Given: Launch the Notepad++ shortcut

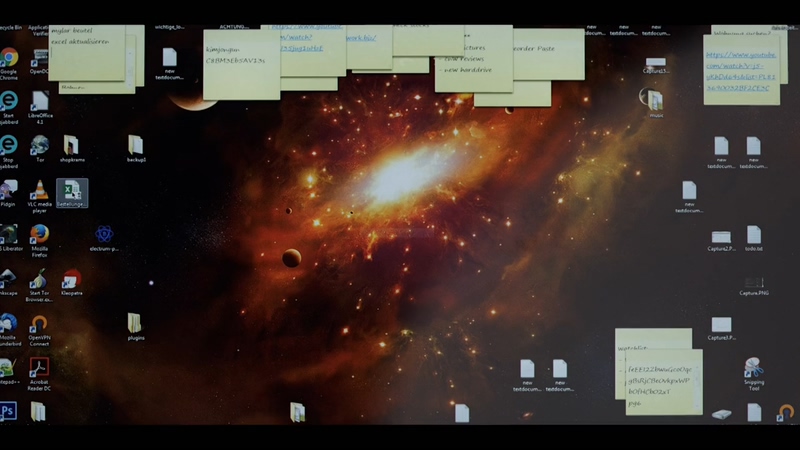Looking at the screenshot, I should pyautogui.click(x=8, y=371).
